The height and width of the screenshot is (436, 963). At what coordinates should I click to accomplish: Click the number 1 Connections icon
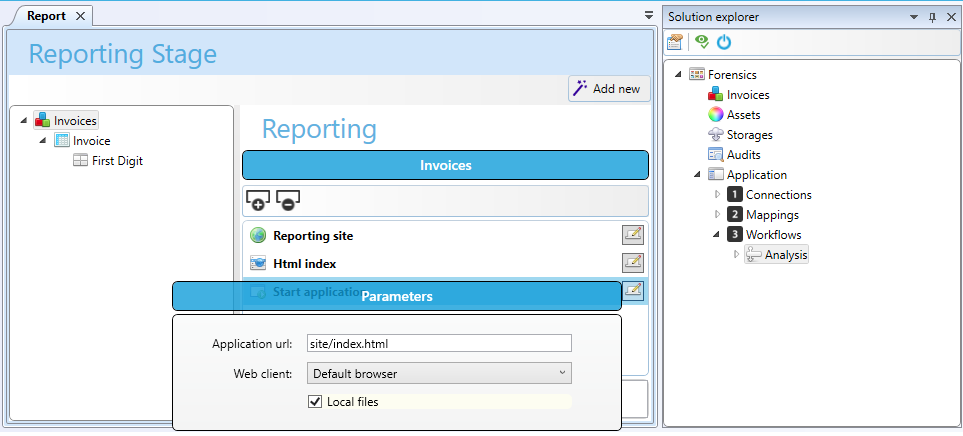[x=735, y=195]
